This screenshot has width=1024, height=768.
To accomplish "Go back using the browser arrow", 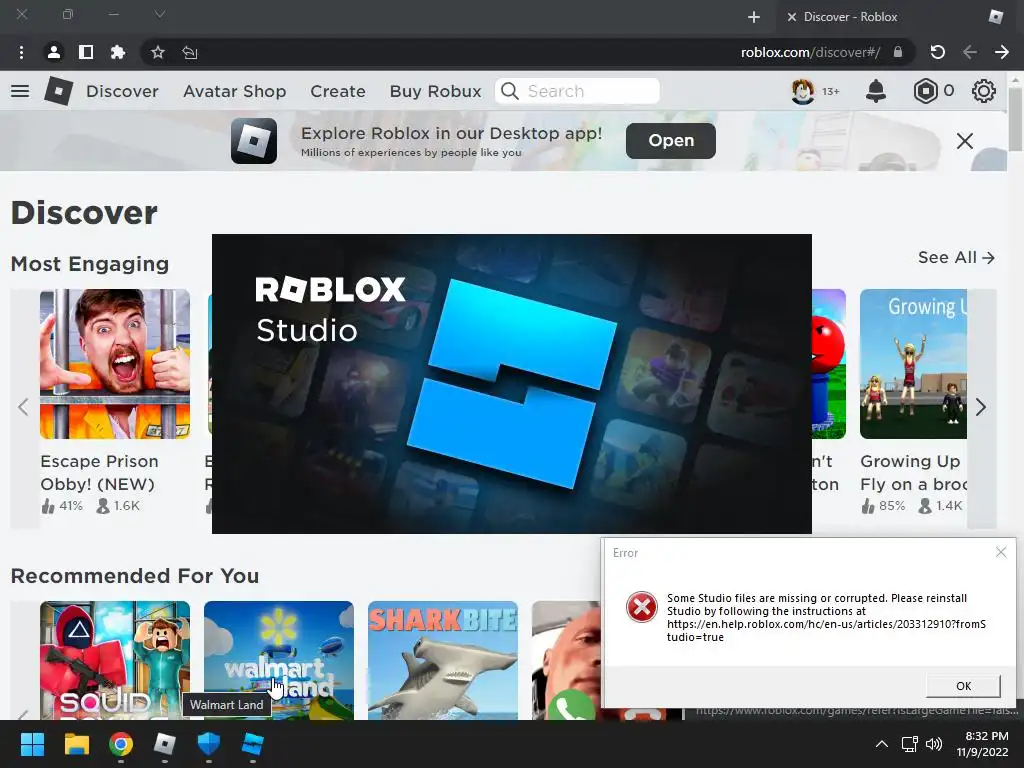I will click(x=970, y=52).
